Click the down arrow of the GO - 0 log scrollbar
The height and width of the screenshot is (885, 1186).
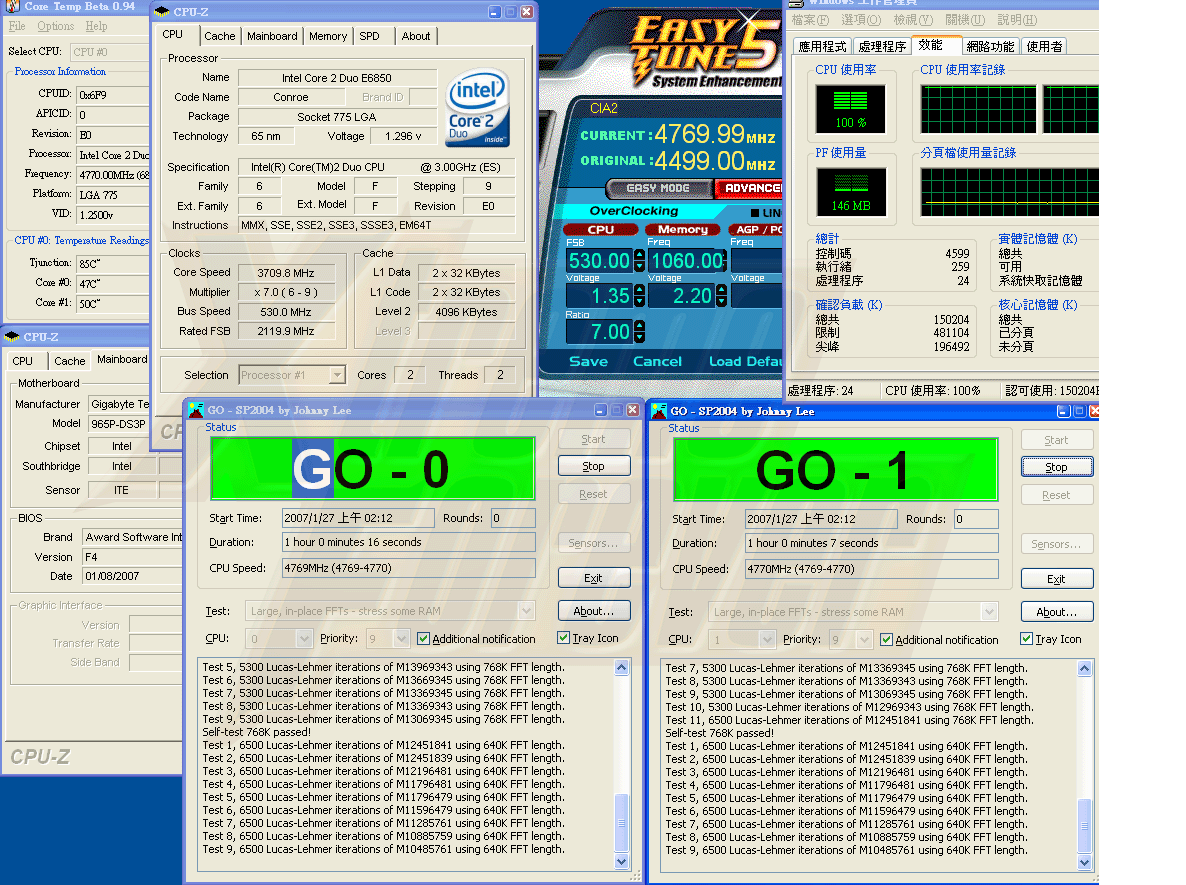pyautogui.click(x=622, y=862)
